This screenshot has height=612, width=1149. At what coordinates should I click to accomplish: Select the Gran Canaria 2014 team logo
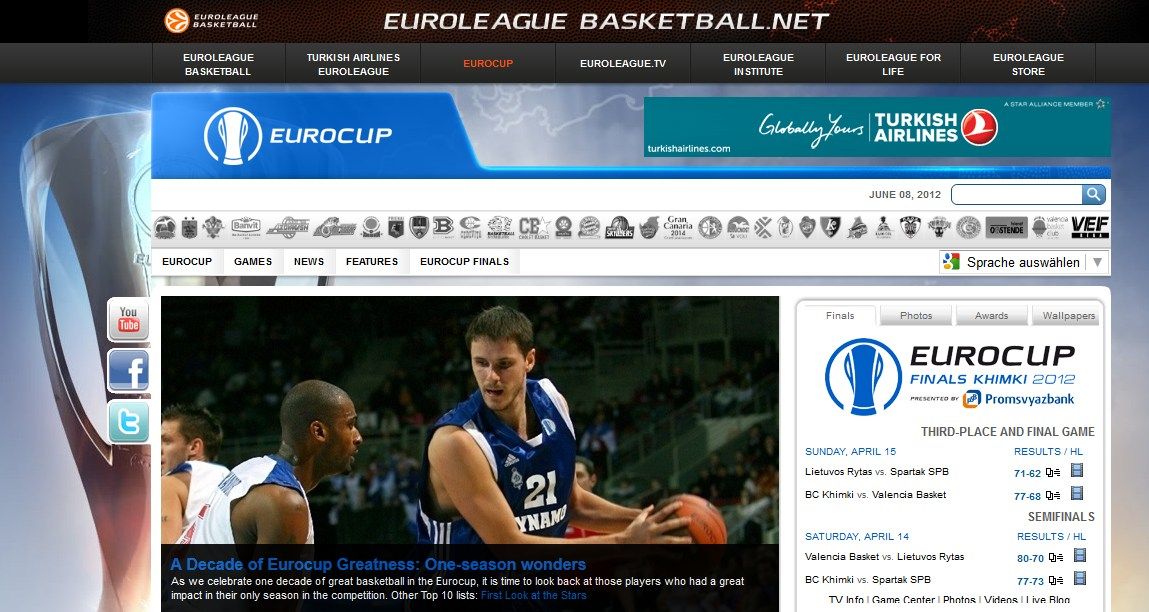click(x=678, y=228)
